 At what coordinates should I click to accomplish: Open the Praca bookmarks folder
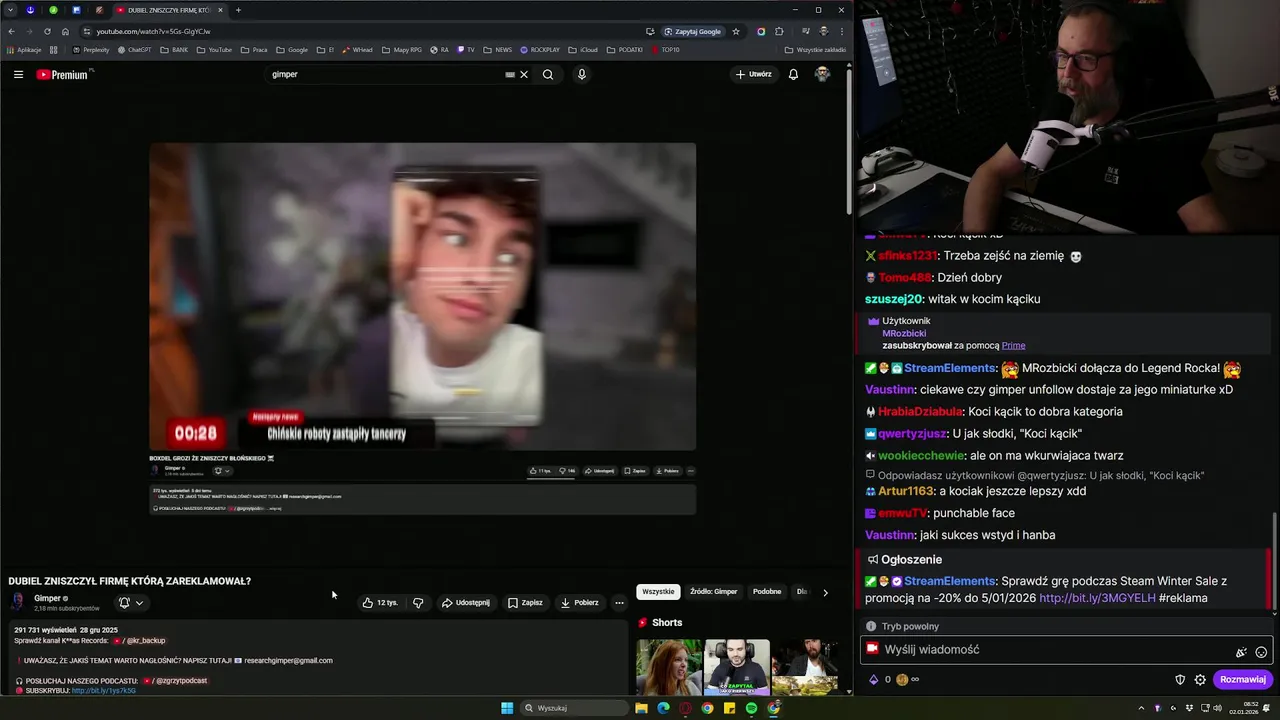tap(254, 49)
